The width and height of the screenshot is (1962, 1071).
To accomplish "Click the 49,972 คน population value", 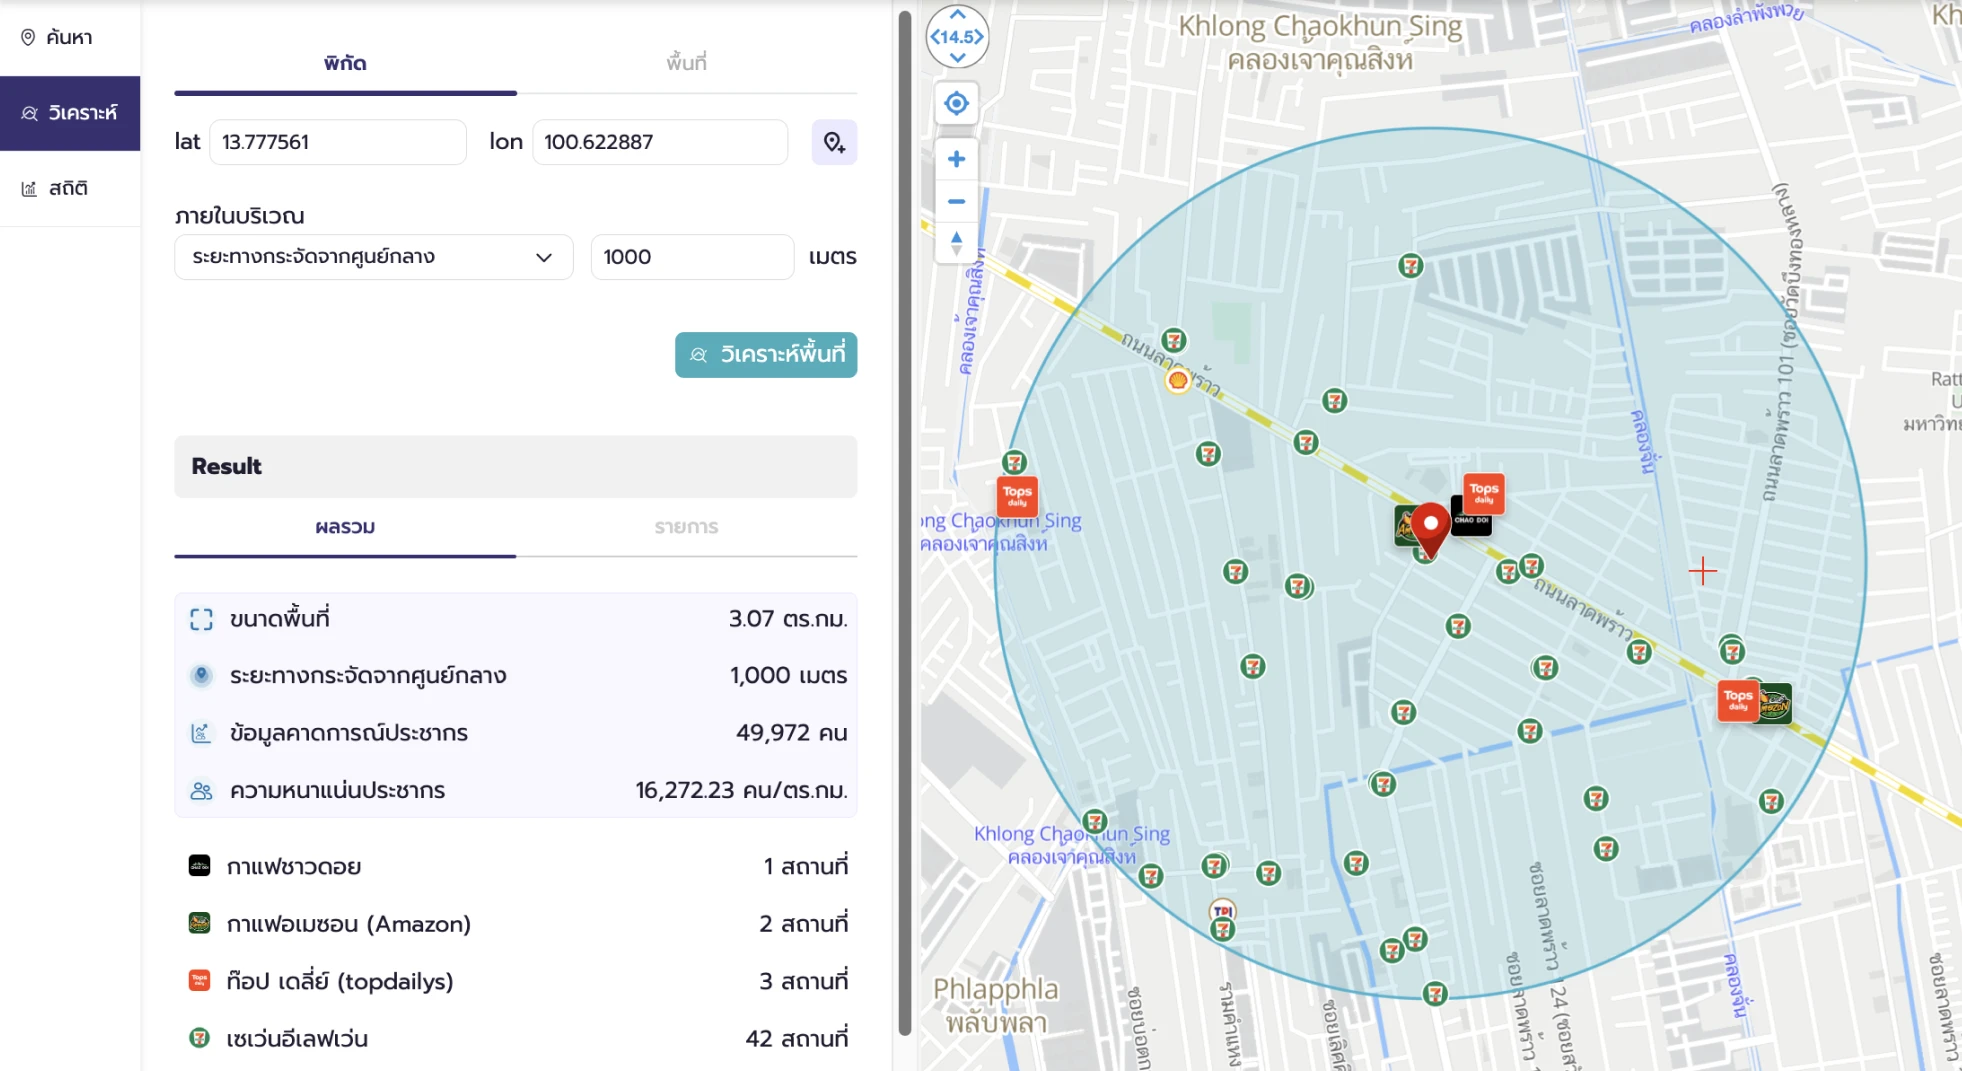I will tap(792, 733).
